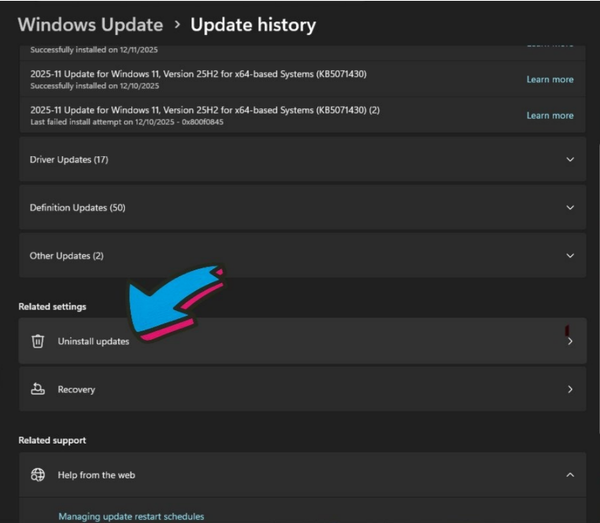Expand Definition Updates using its chevron
The image size is (600, 523).
(x=570, y=208)
